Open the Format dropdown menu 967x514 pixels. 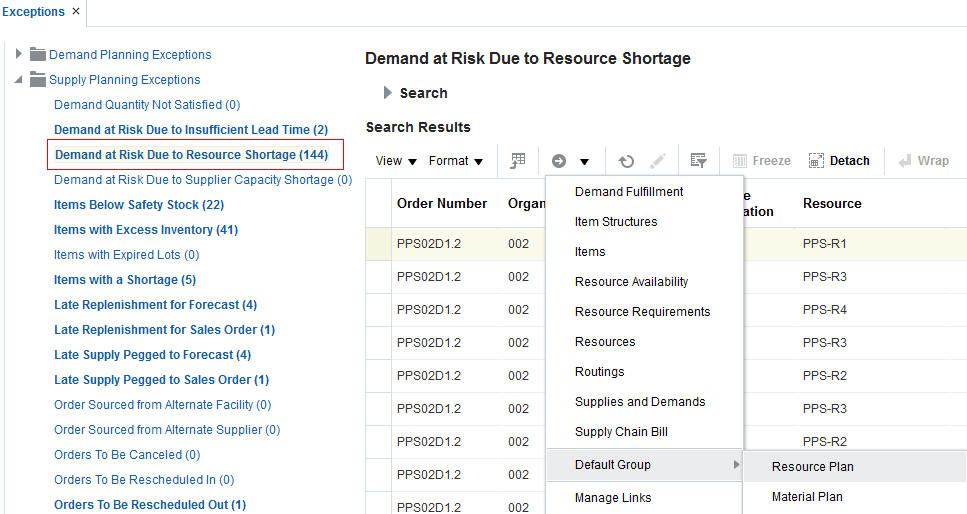point(455,161)
